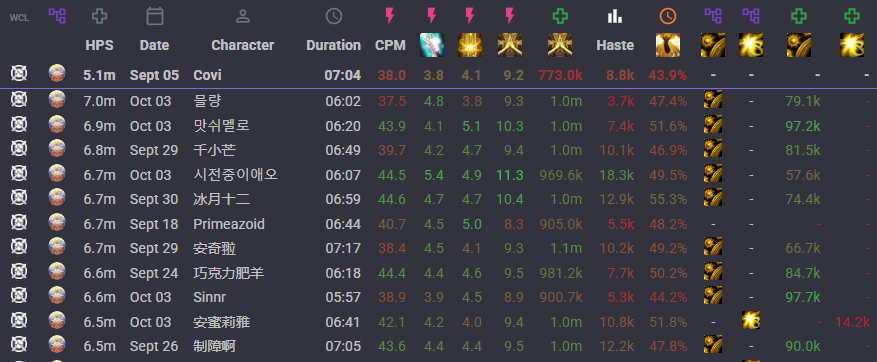
Task: Click 773.0k healing value for Covi
Action: (x=560, y=75)
